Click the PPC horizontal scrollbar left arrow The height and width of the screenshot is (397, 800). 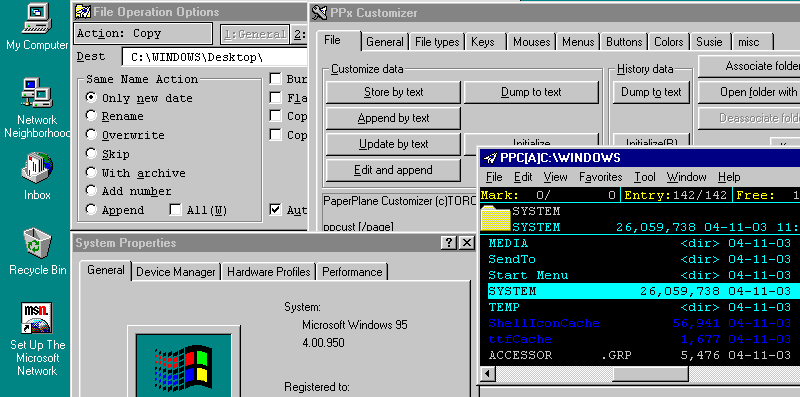[x=488, y=374]
